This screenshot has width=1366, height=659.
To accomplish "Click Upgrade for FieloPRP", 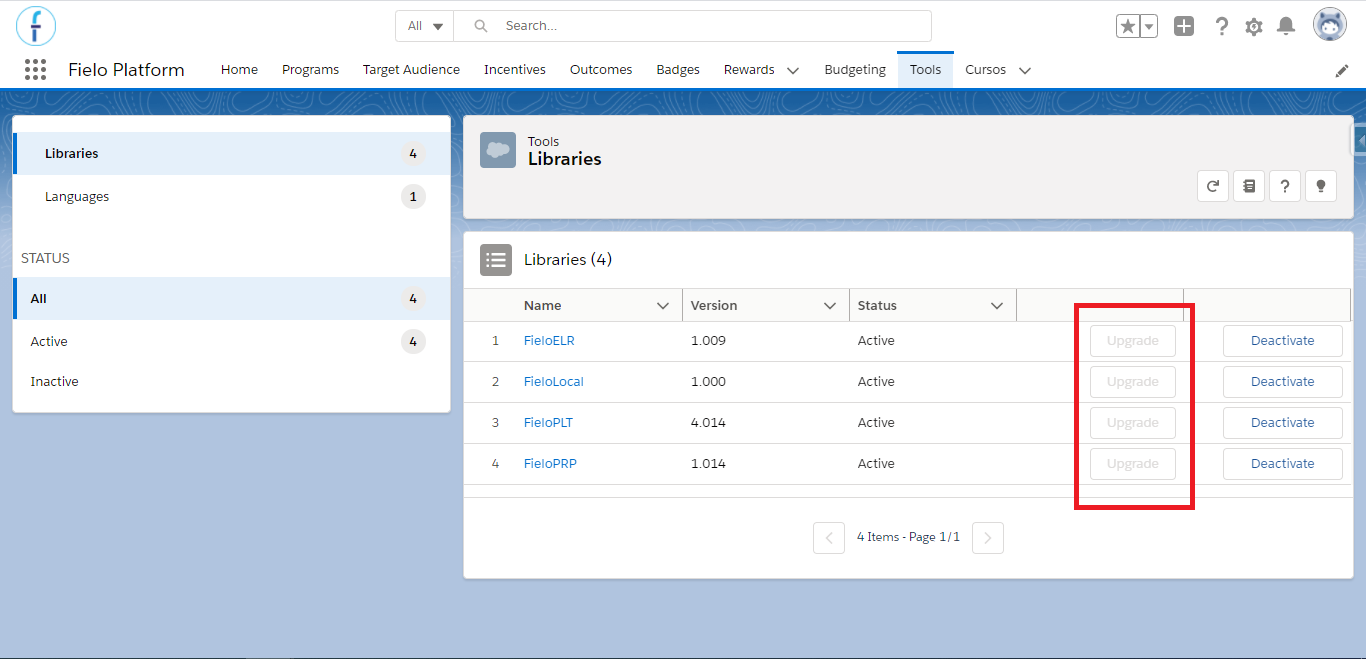I will tap(1133, 464).
